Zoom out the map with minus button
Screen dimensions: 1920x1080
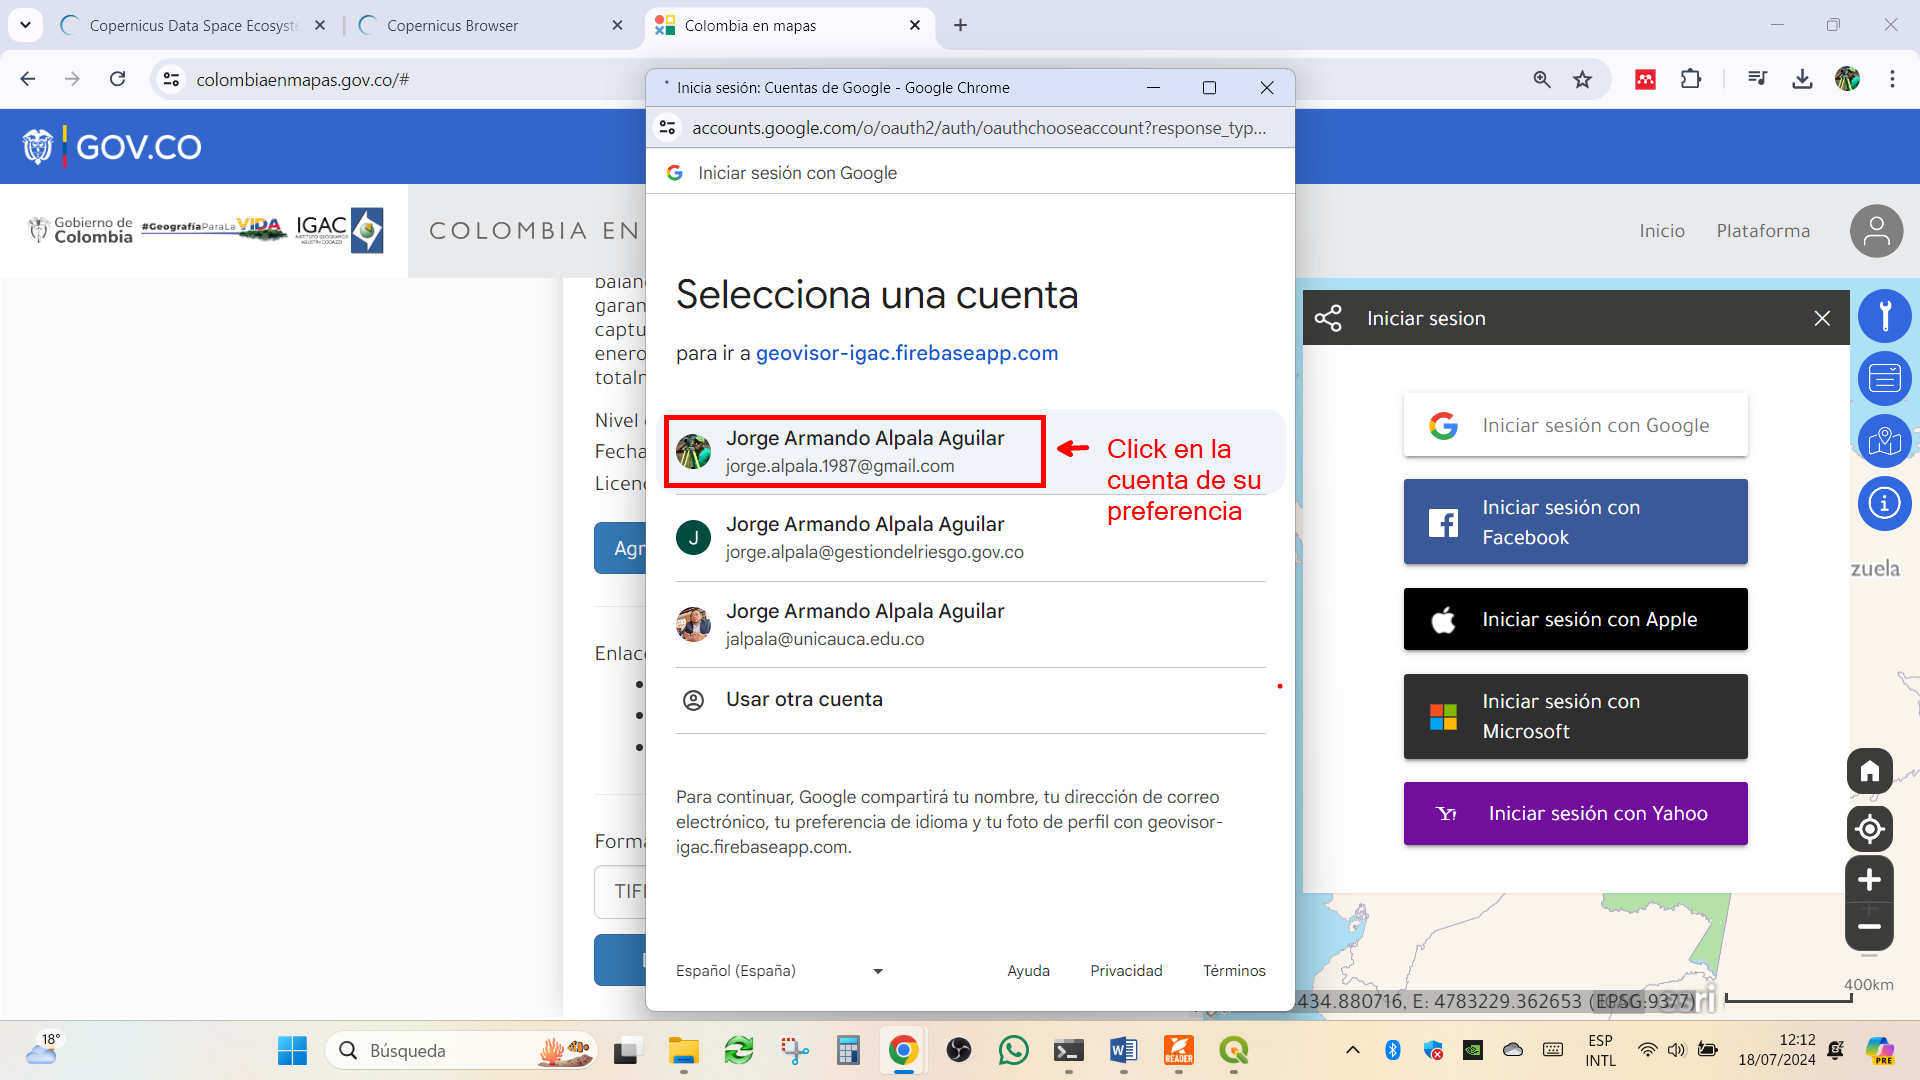[x=1869, y=927]
